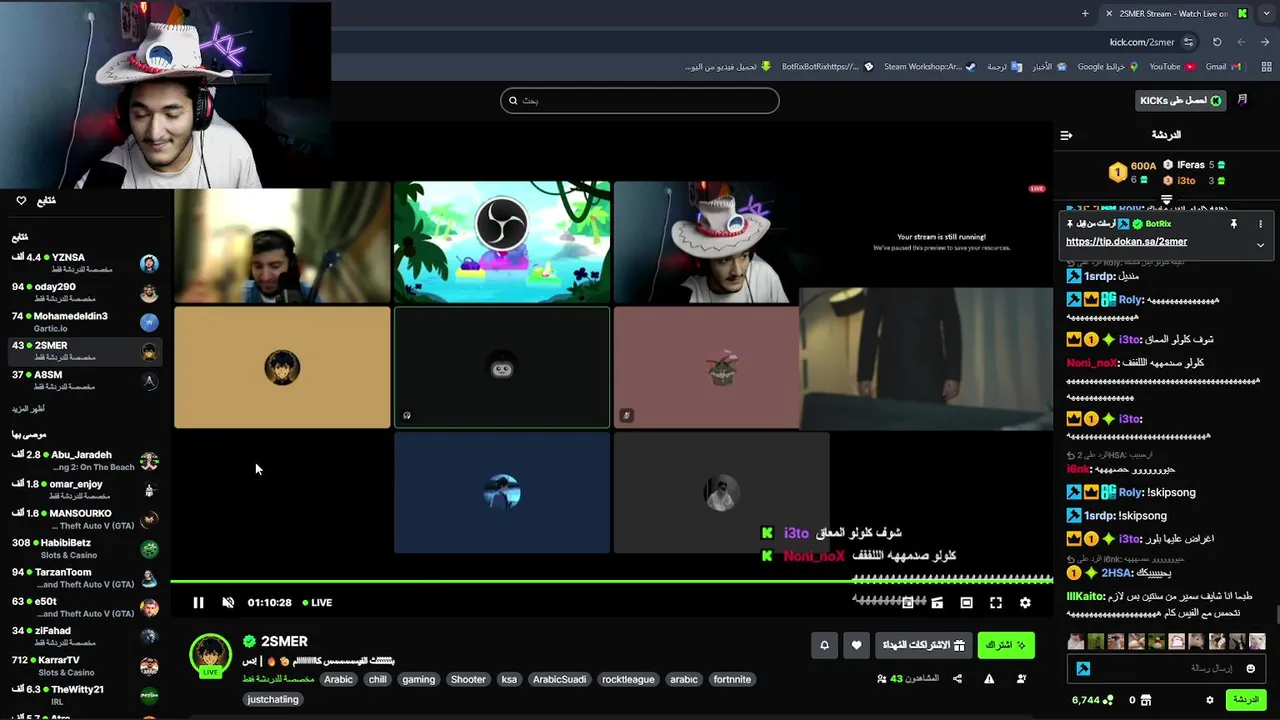Open the oday290 channel in the sidebar
The height and width of the screenshot is (720, 1280).
tap(85, 292)
